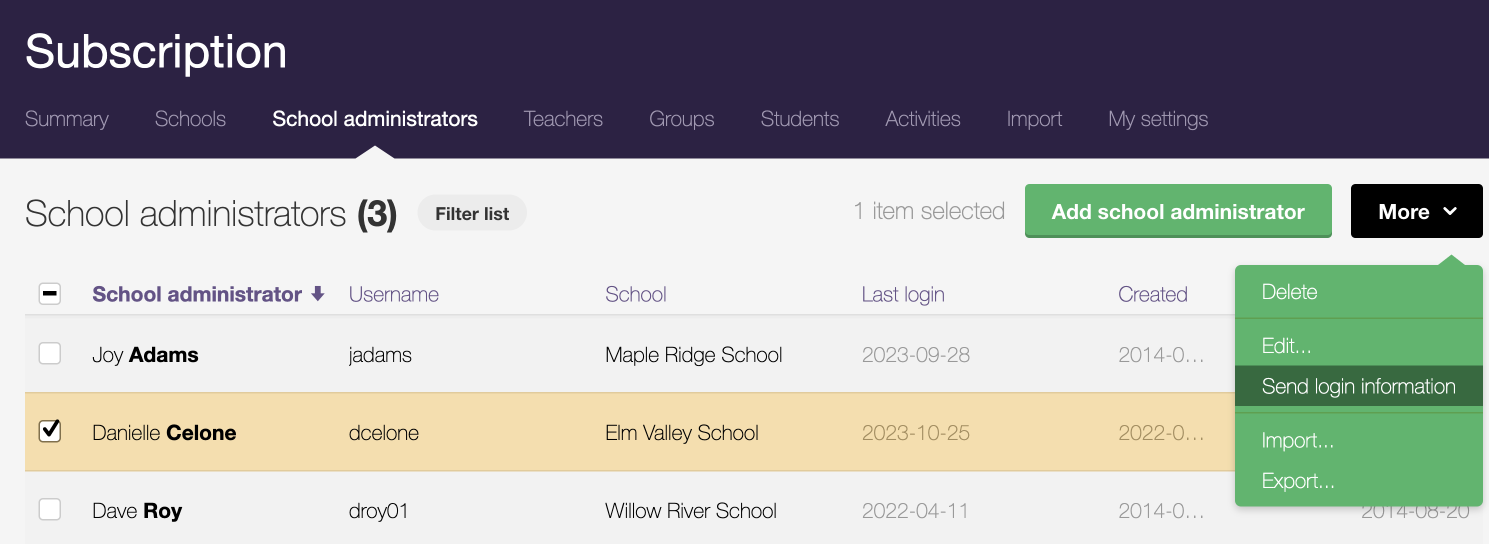Pick Export... in the More menu

click(1298, 481)
